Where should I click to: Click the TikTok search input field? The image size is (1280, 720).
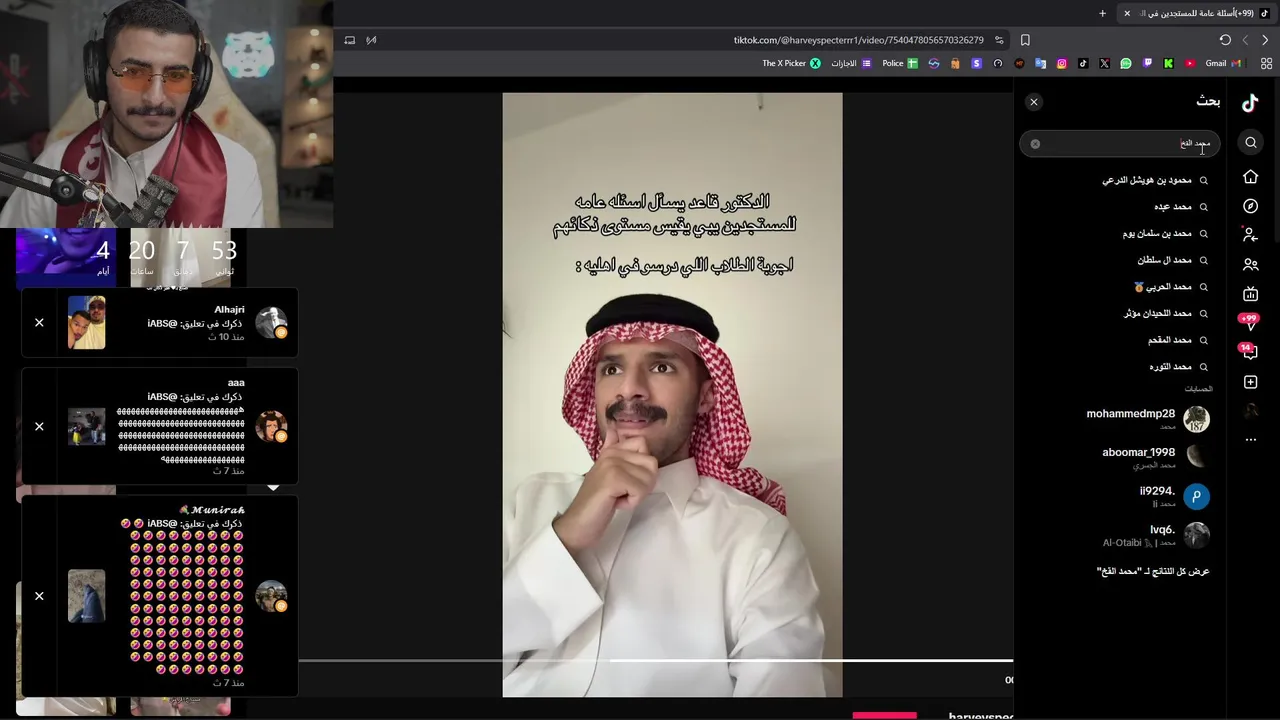pos(1120,144)
